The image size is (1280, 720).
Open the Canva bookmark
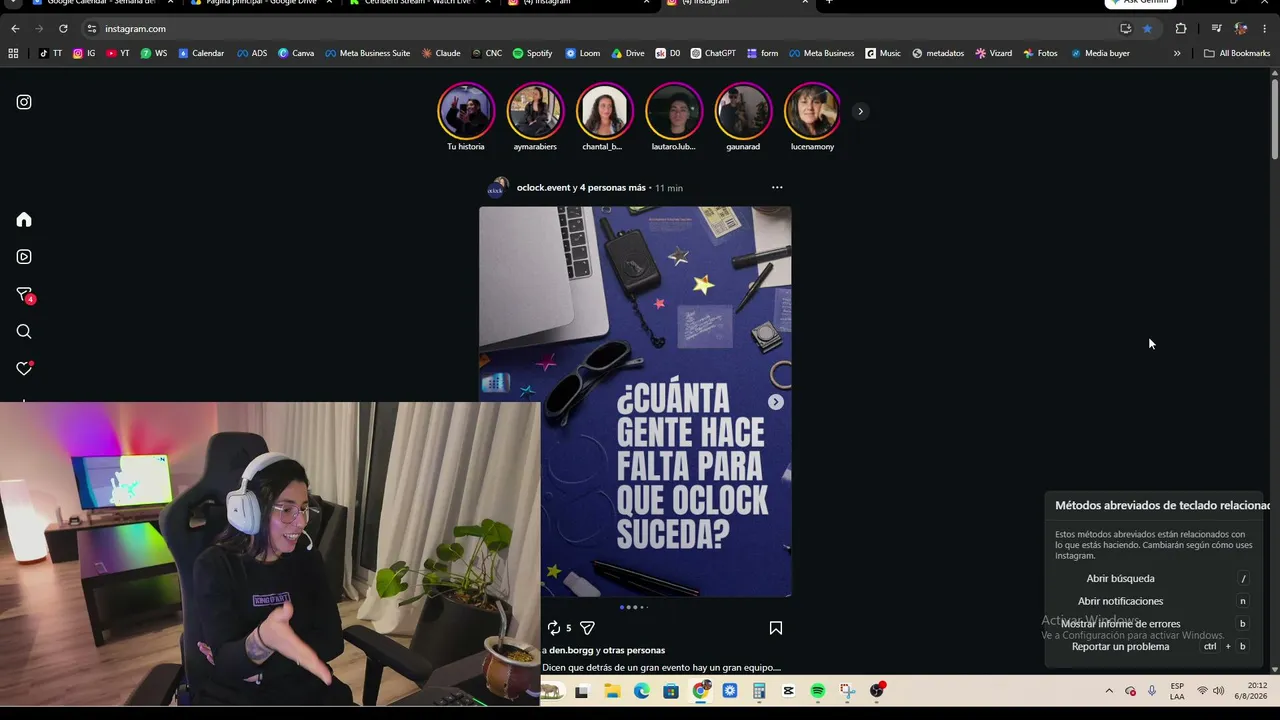[295, 53]
